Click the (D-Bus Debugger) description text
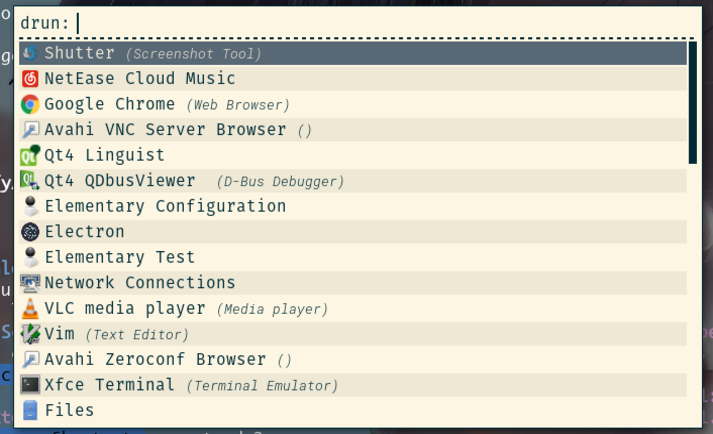713x434 pixels. click(280, 182)
